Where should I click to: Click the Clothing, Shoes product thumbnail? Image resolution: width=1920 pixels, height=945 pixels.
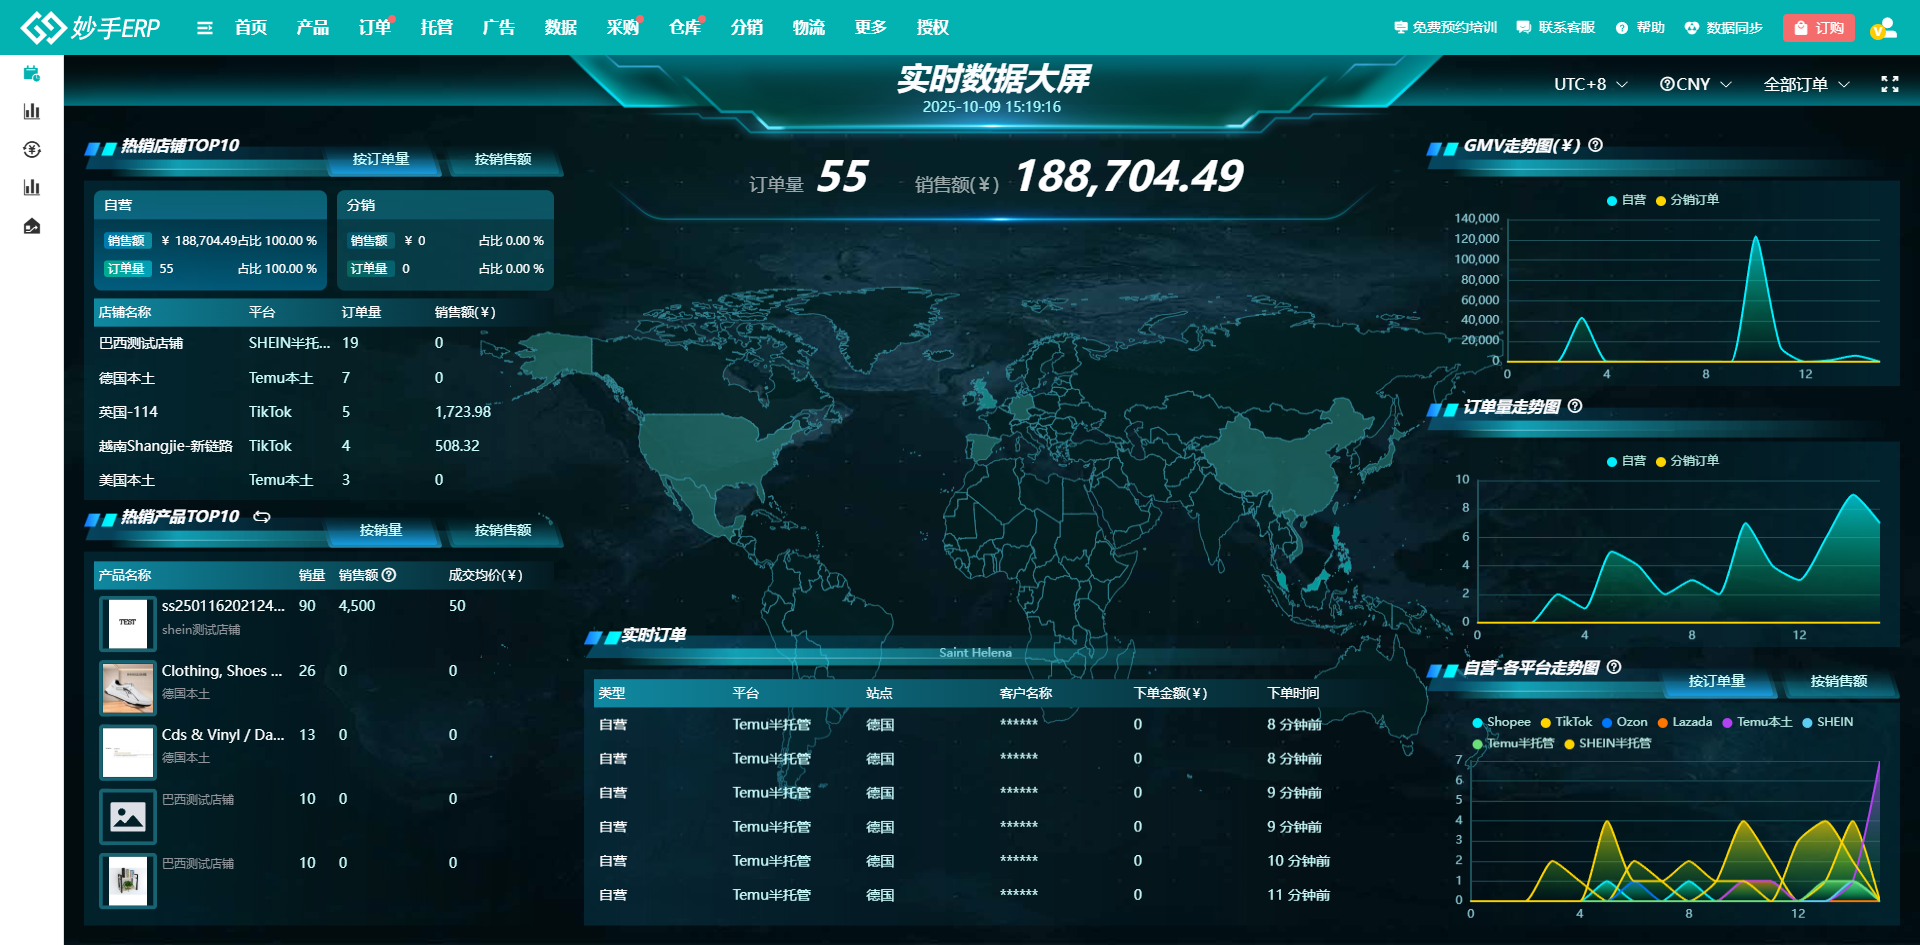tap(128, 688)
